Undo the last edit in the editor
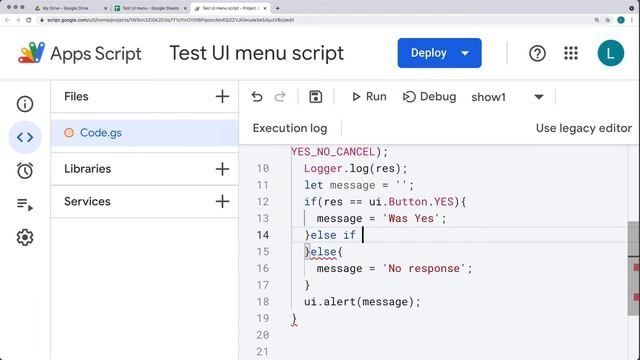The height and width of the screenshot is (360, 640). point(257,97)
